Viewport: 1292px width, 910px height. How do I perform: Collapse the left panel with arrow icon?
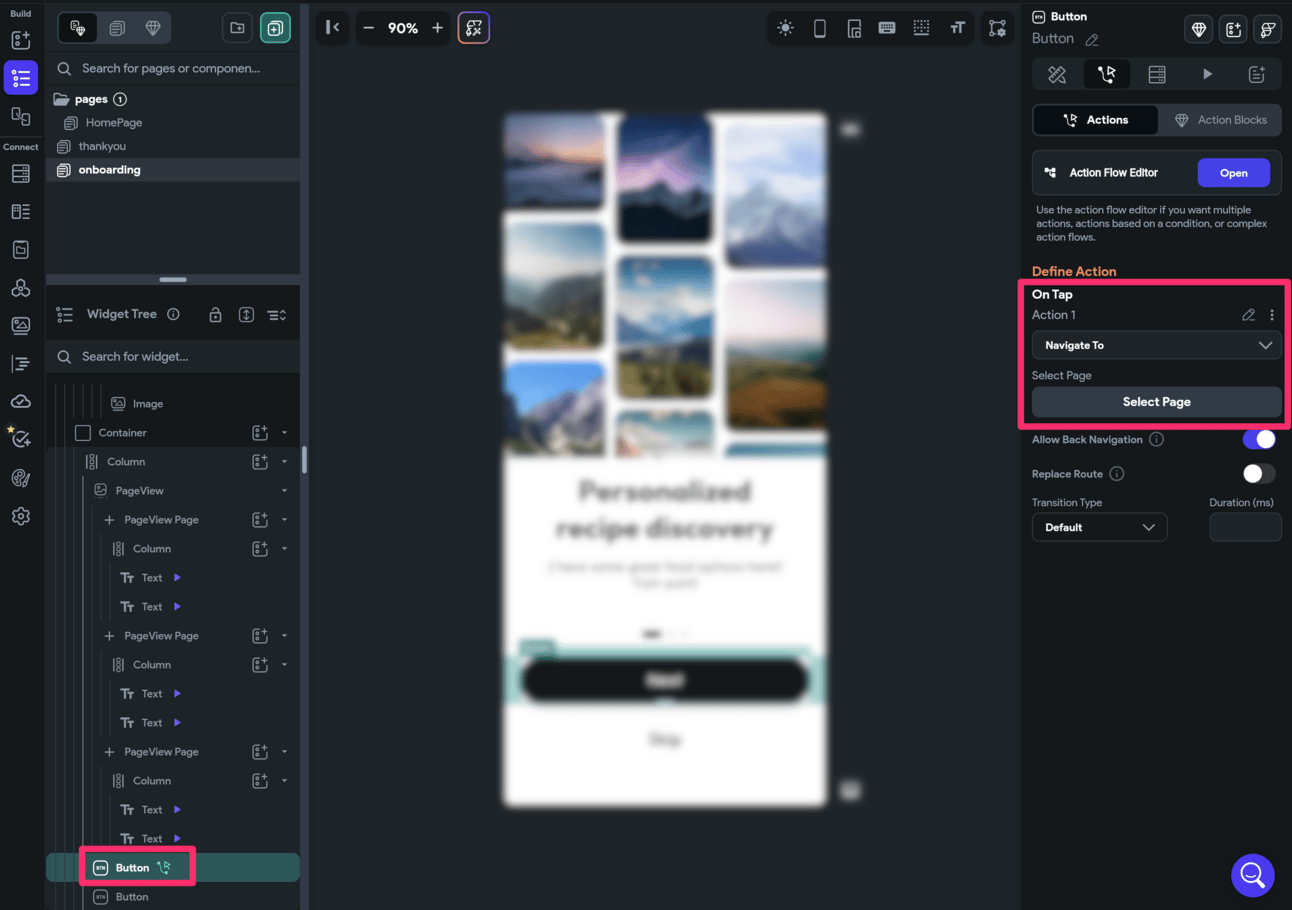click(332, 28)
